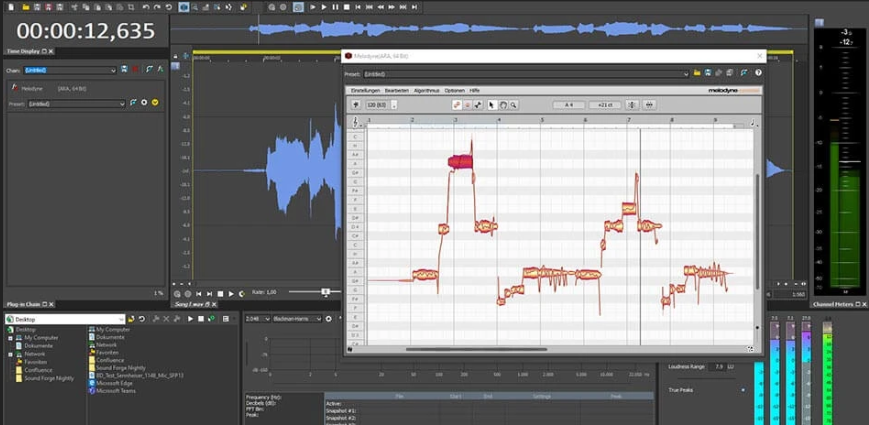This screenshot has height=425, width=869.
Task: Adjust the playback Rate slider
Action: click(x=326, y=291)
